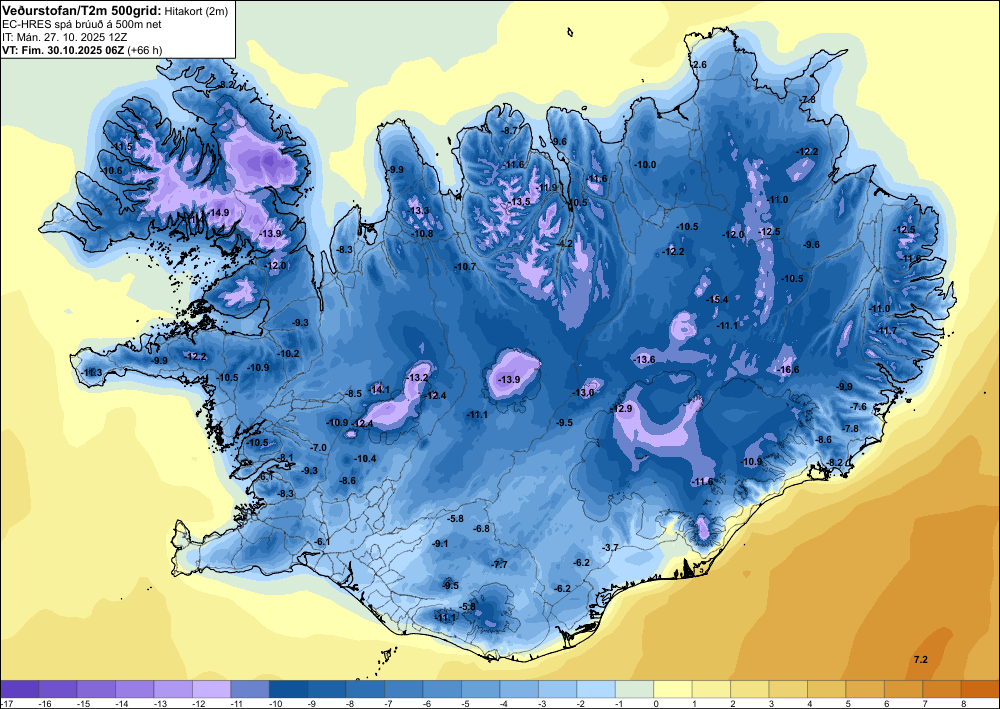This screenshot has height=709, width=1000.
Task: Click the legend swatch between -12 and -11
Action: (x=212, y=689)
